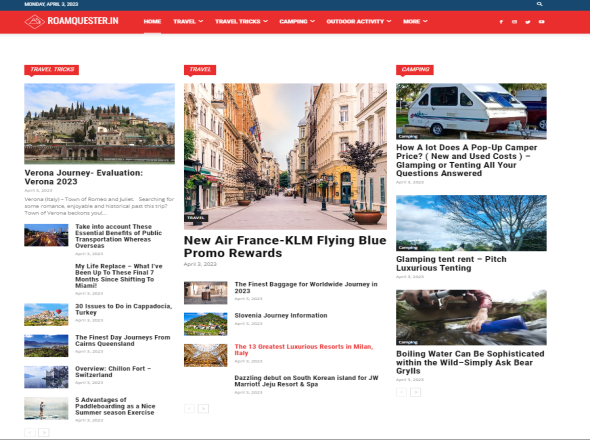Expand the More navigation menu
This screenshot has height=440, width=590.
tap(415, 21)
